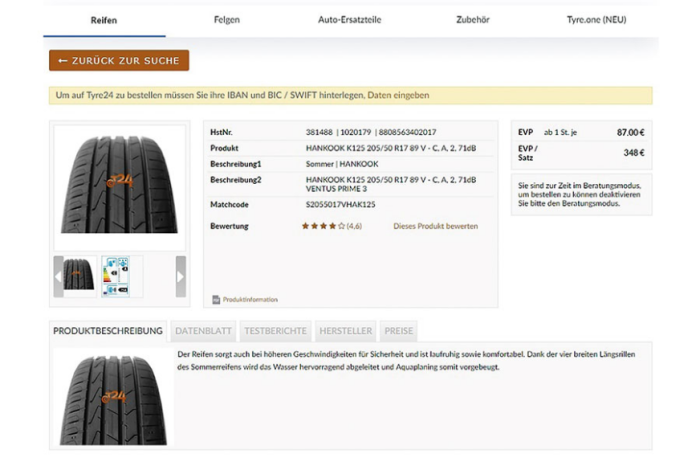700x466 pixels.
Task: Click 'Daten eingeben' in the yellow notice
Action: pos(404,96)
